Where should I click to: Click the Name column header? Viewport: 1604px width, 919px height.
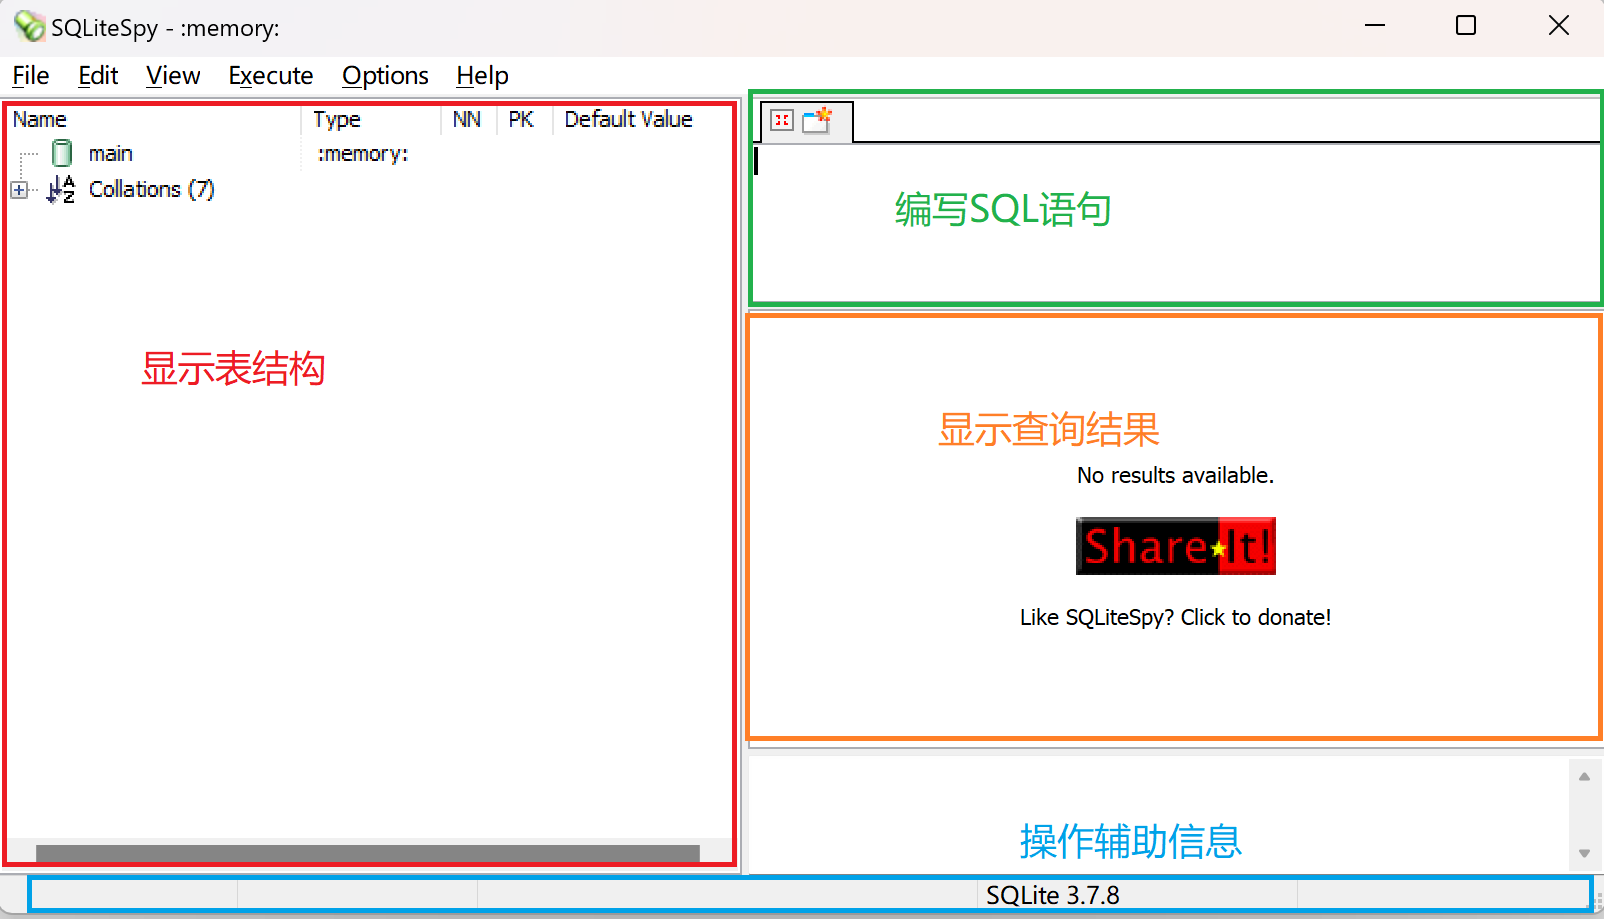[x=40, y=118]
